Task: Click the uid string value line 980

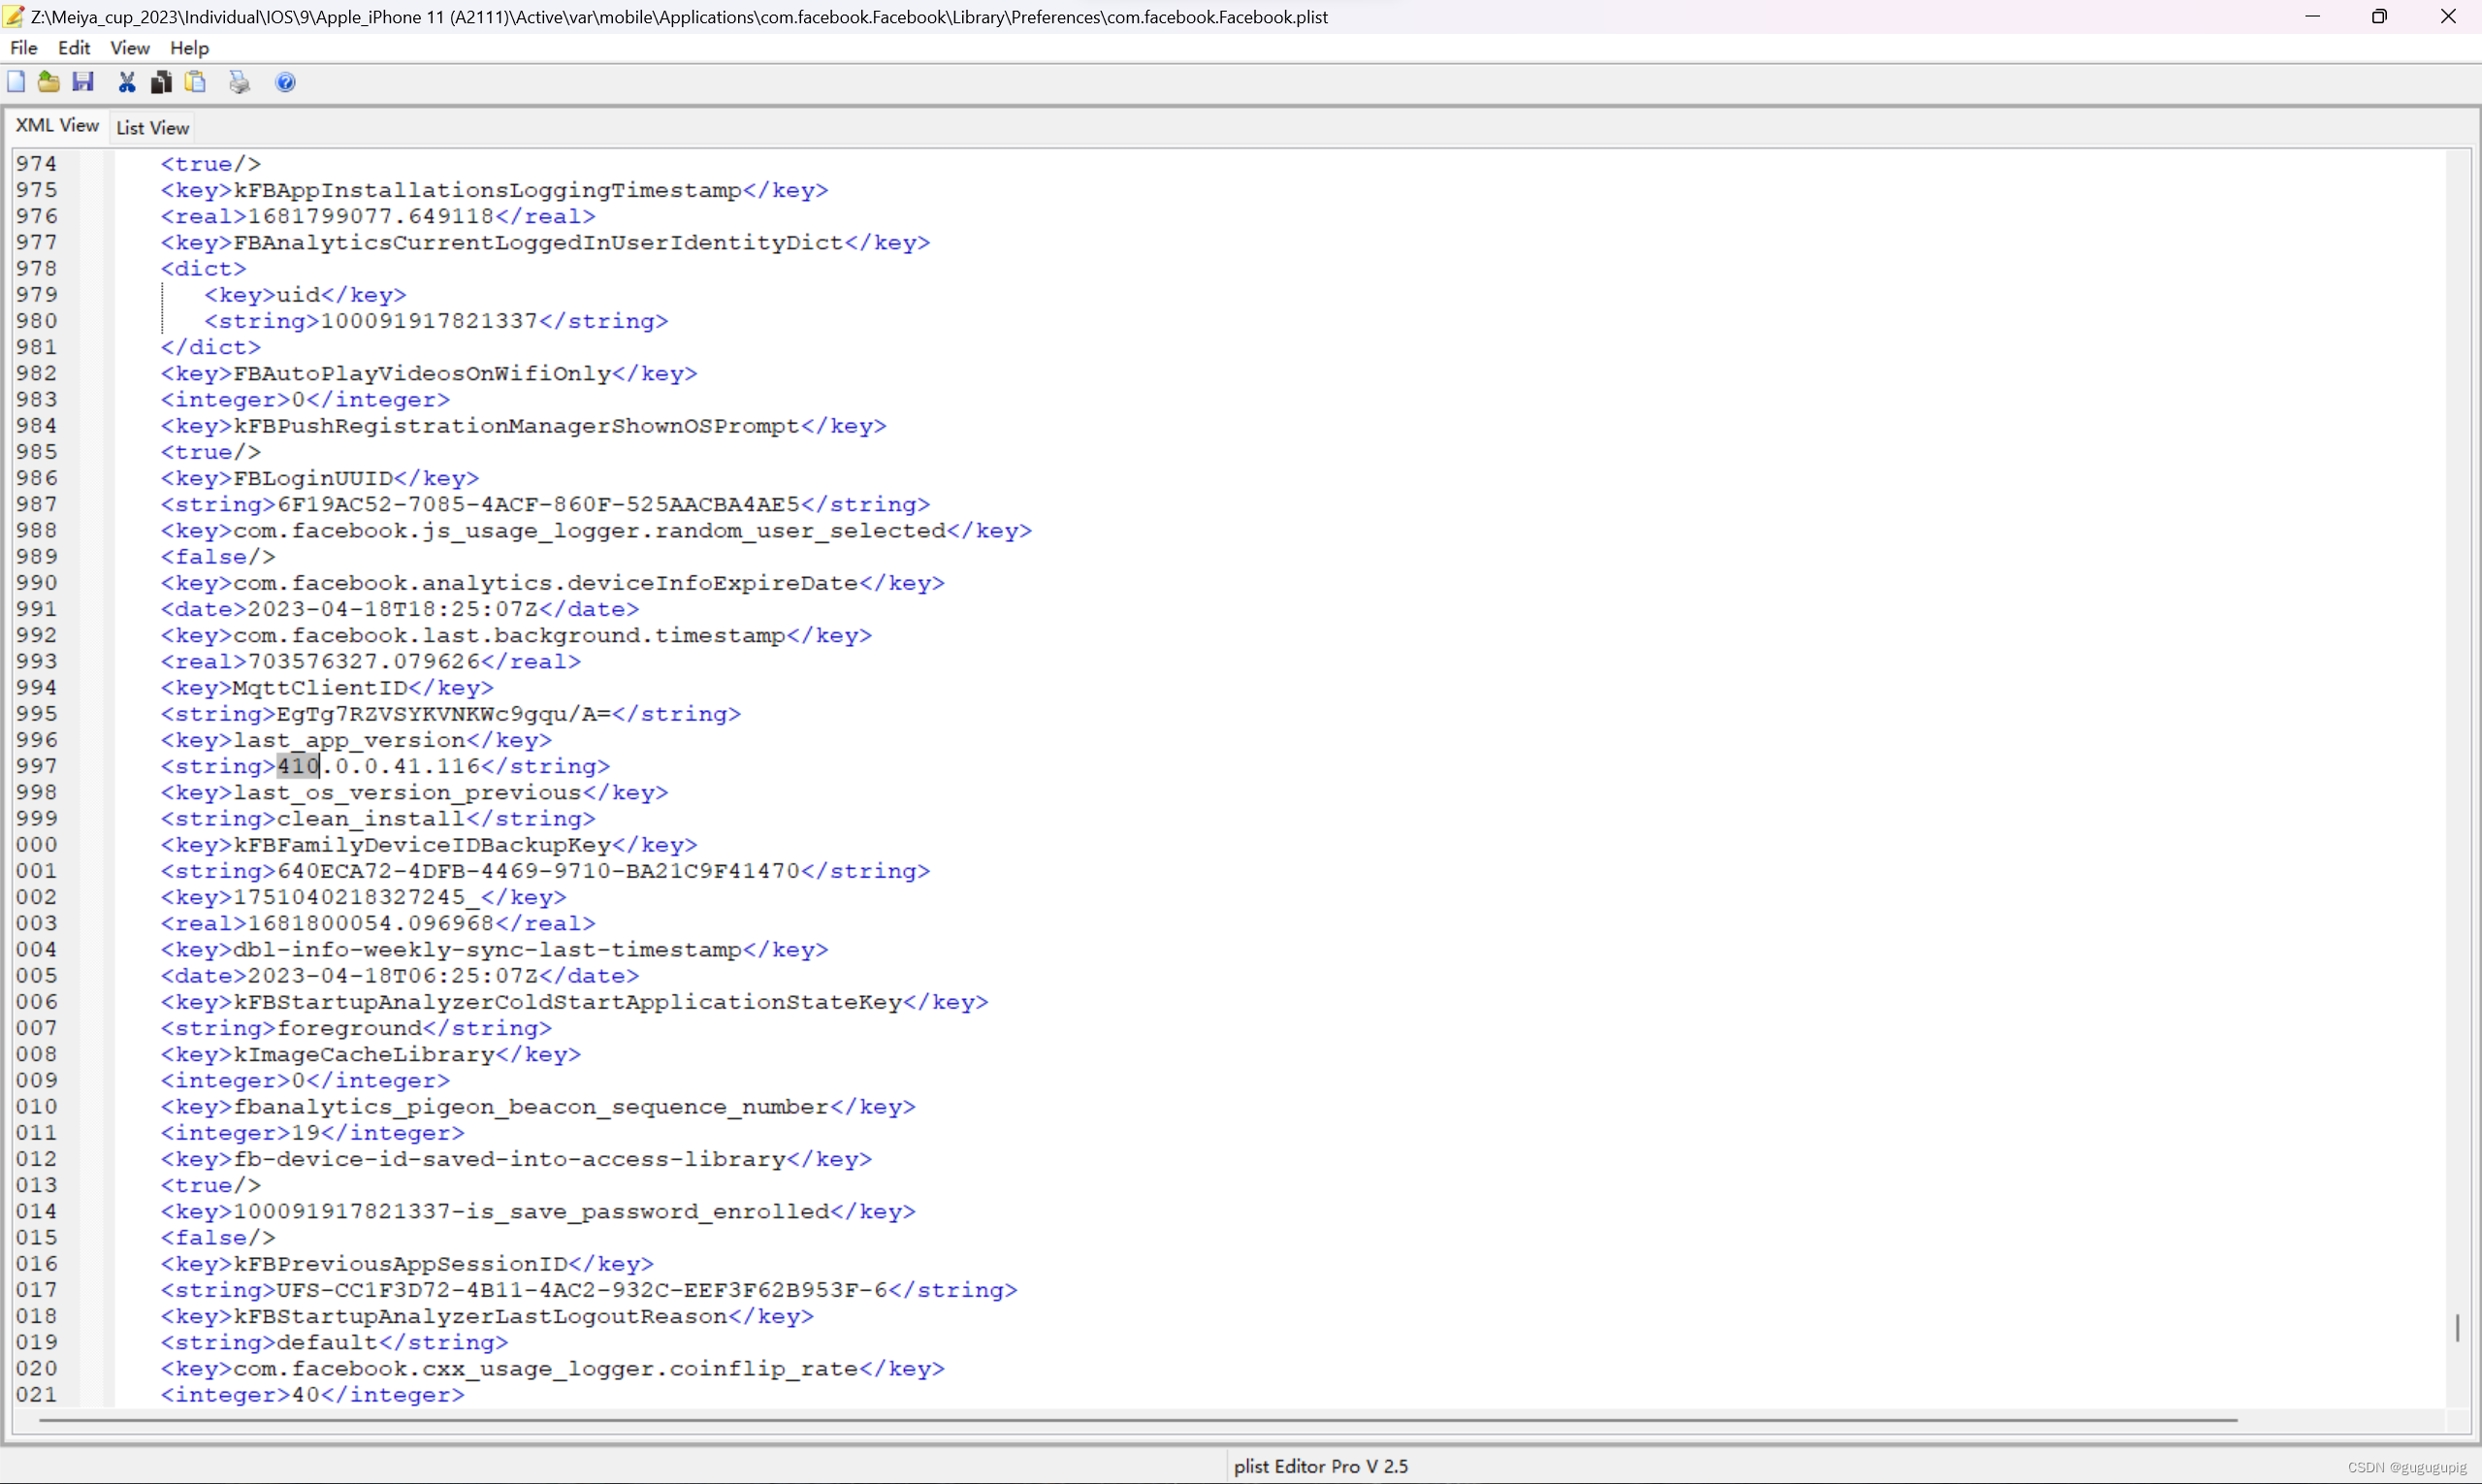Action: [x=429, y=321]
